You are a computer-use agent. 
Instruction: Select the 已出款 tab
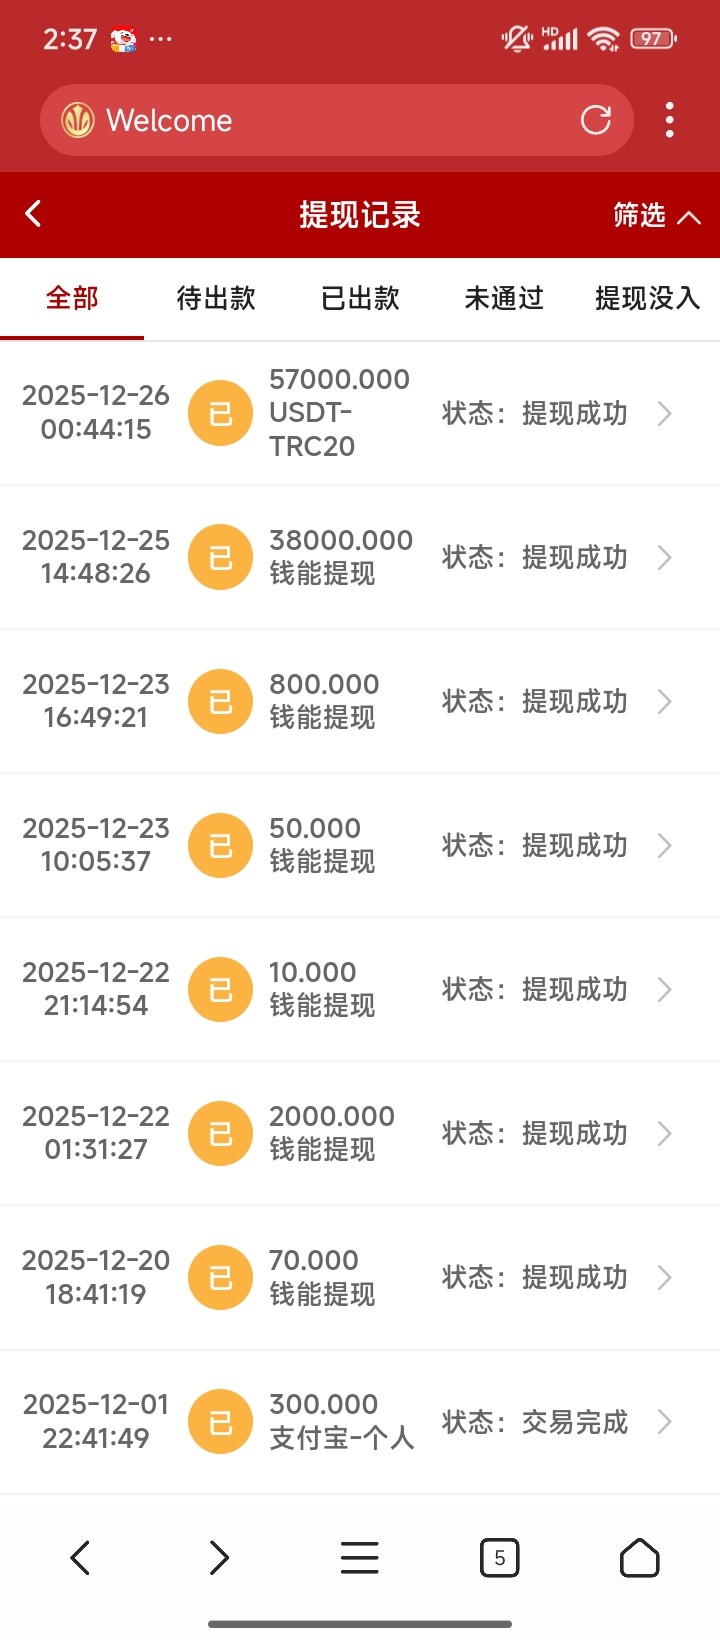click(x=360, y=298)
